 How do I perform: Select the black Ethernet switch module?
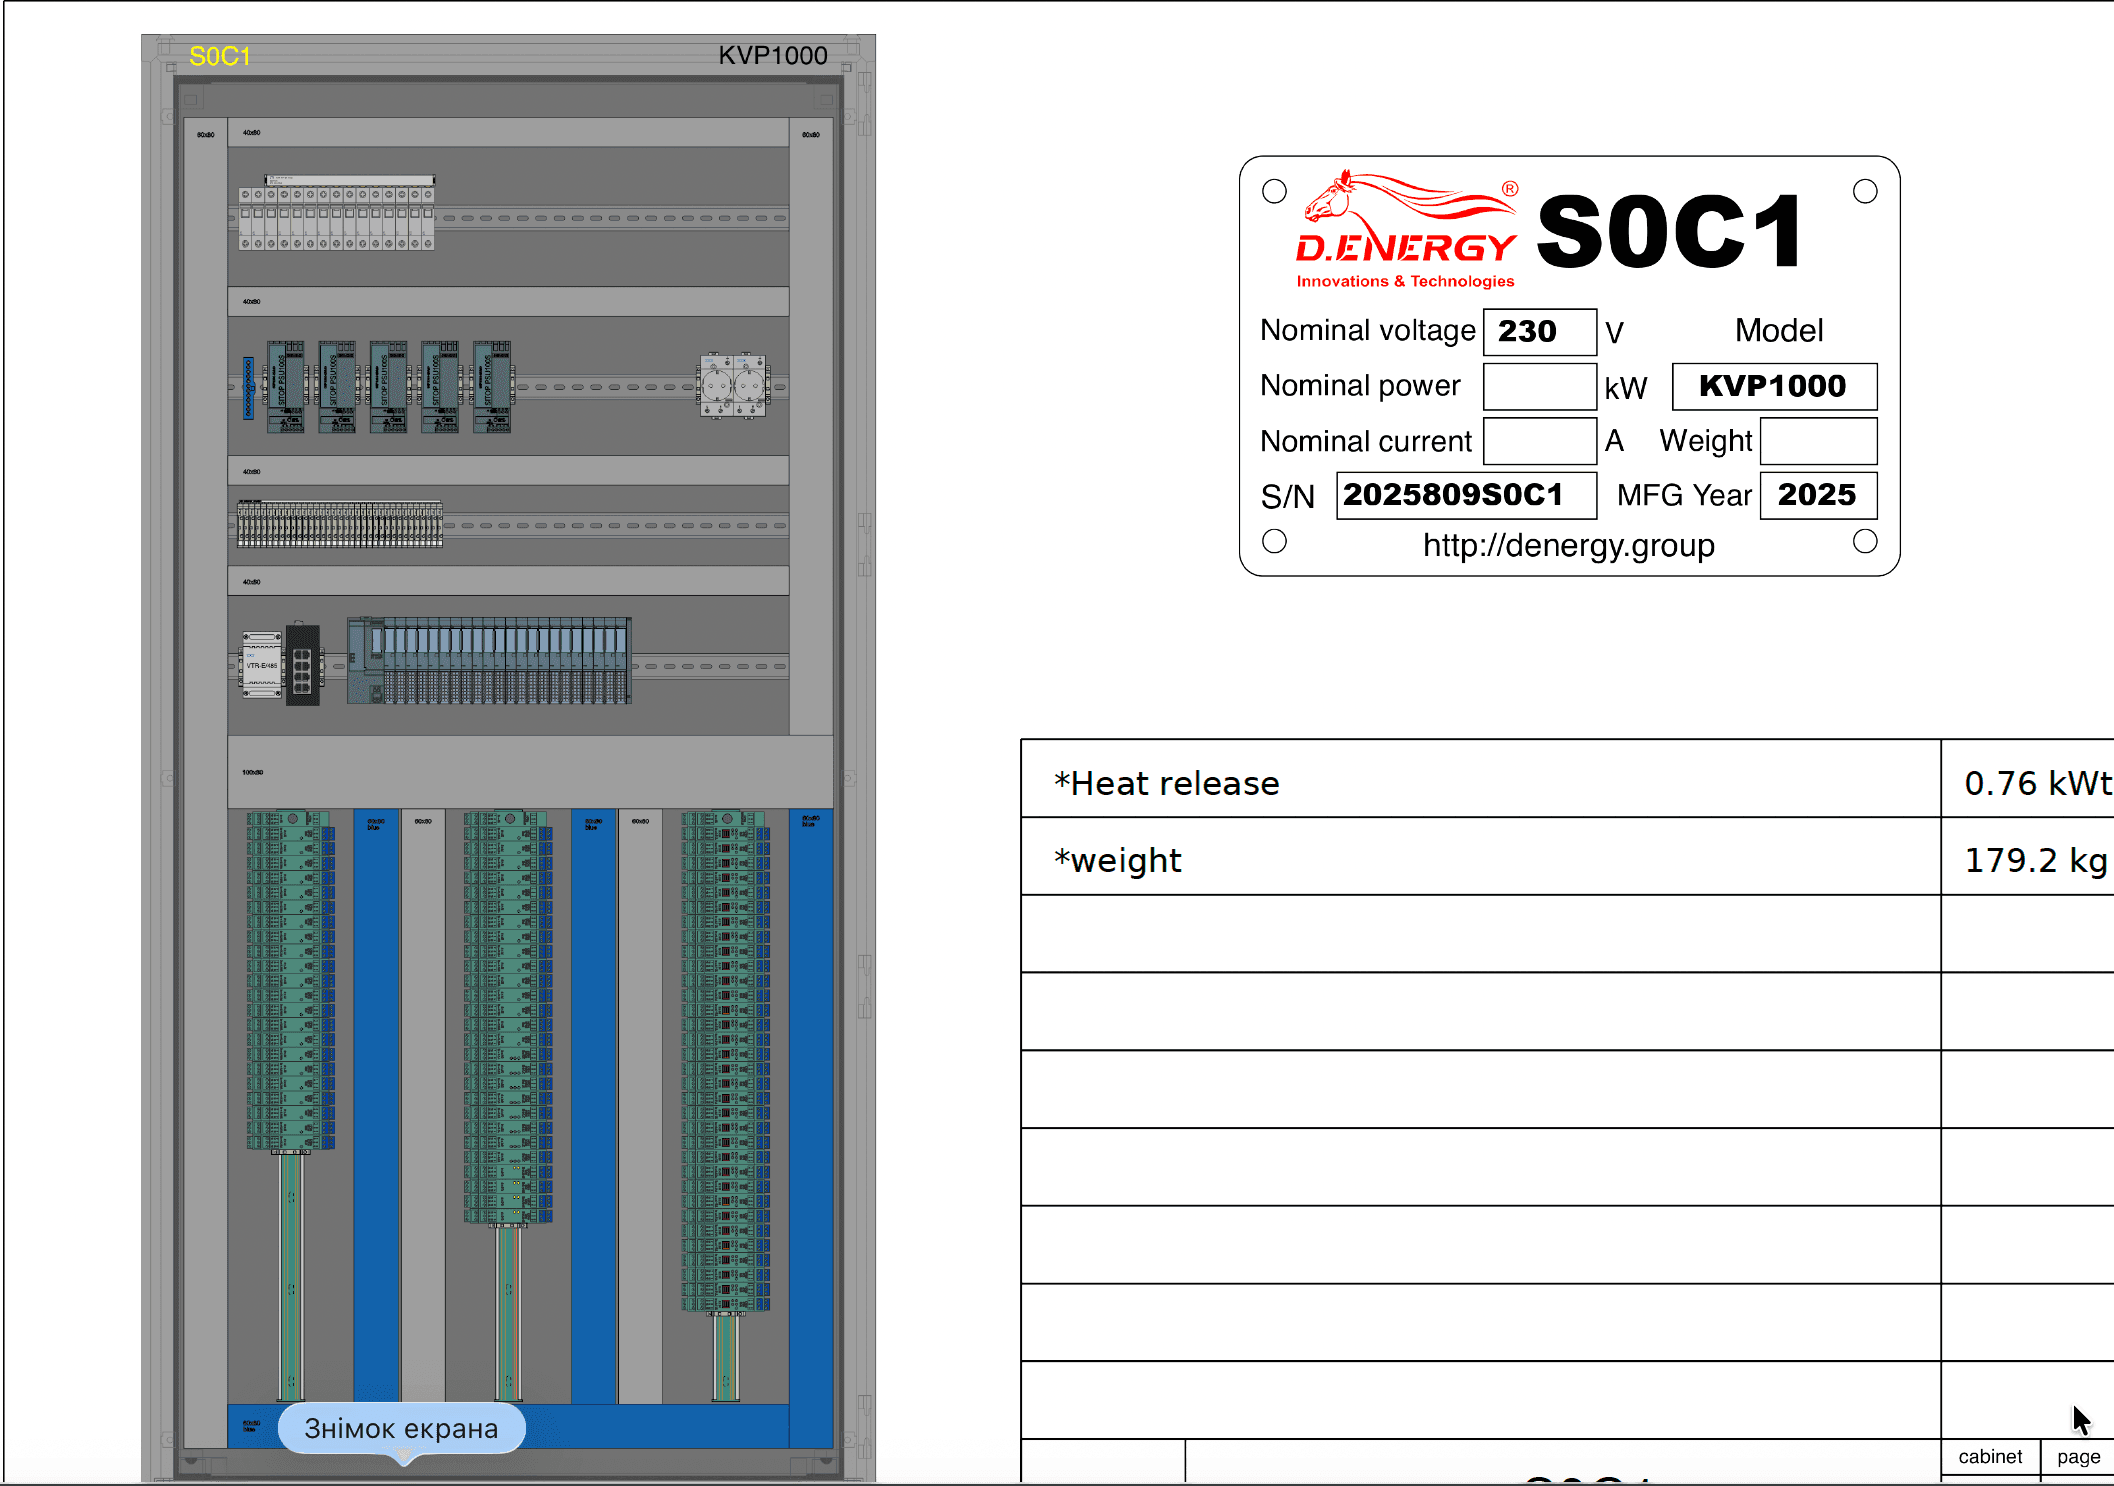[303, 665]
